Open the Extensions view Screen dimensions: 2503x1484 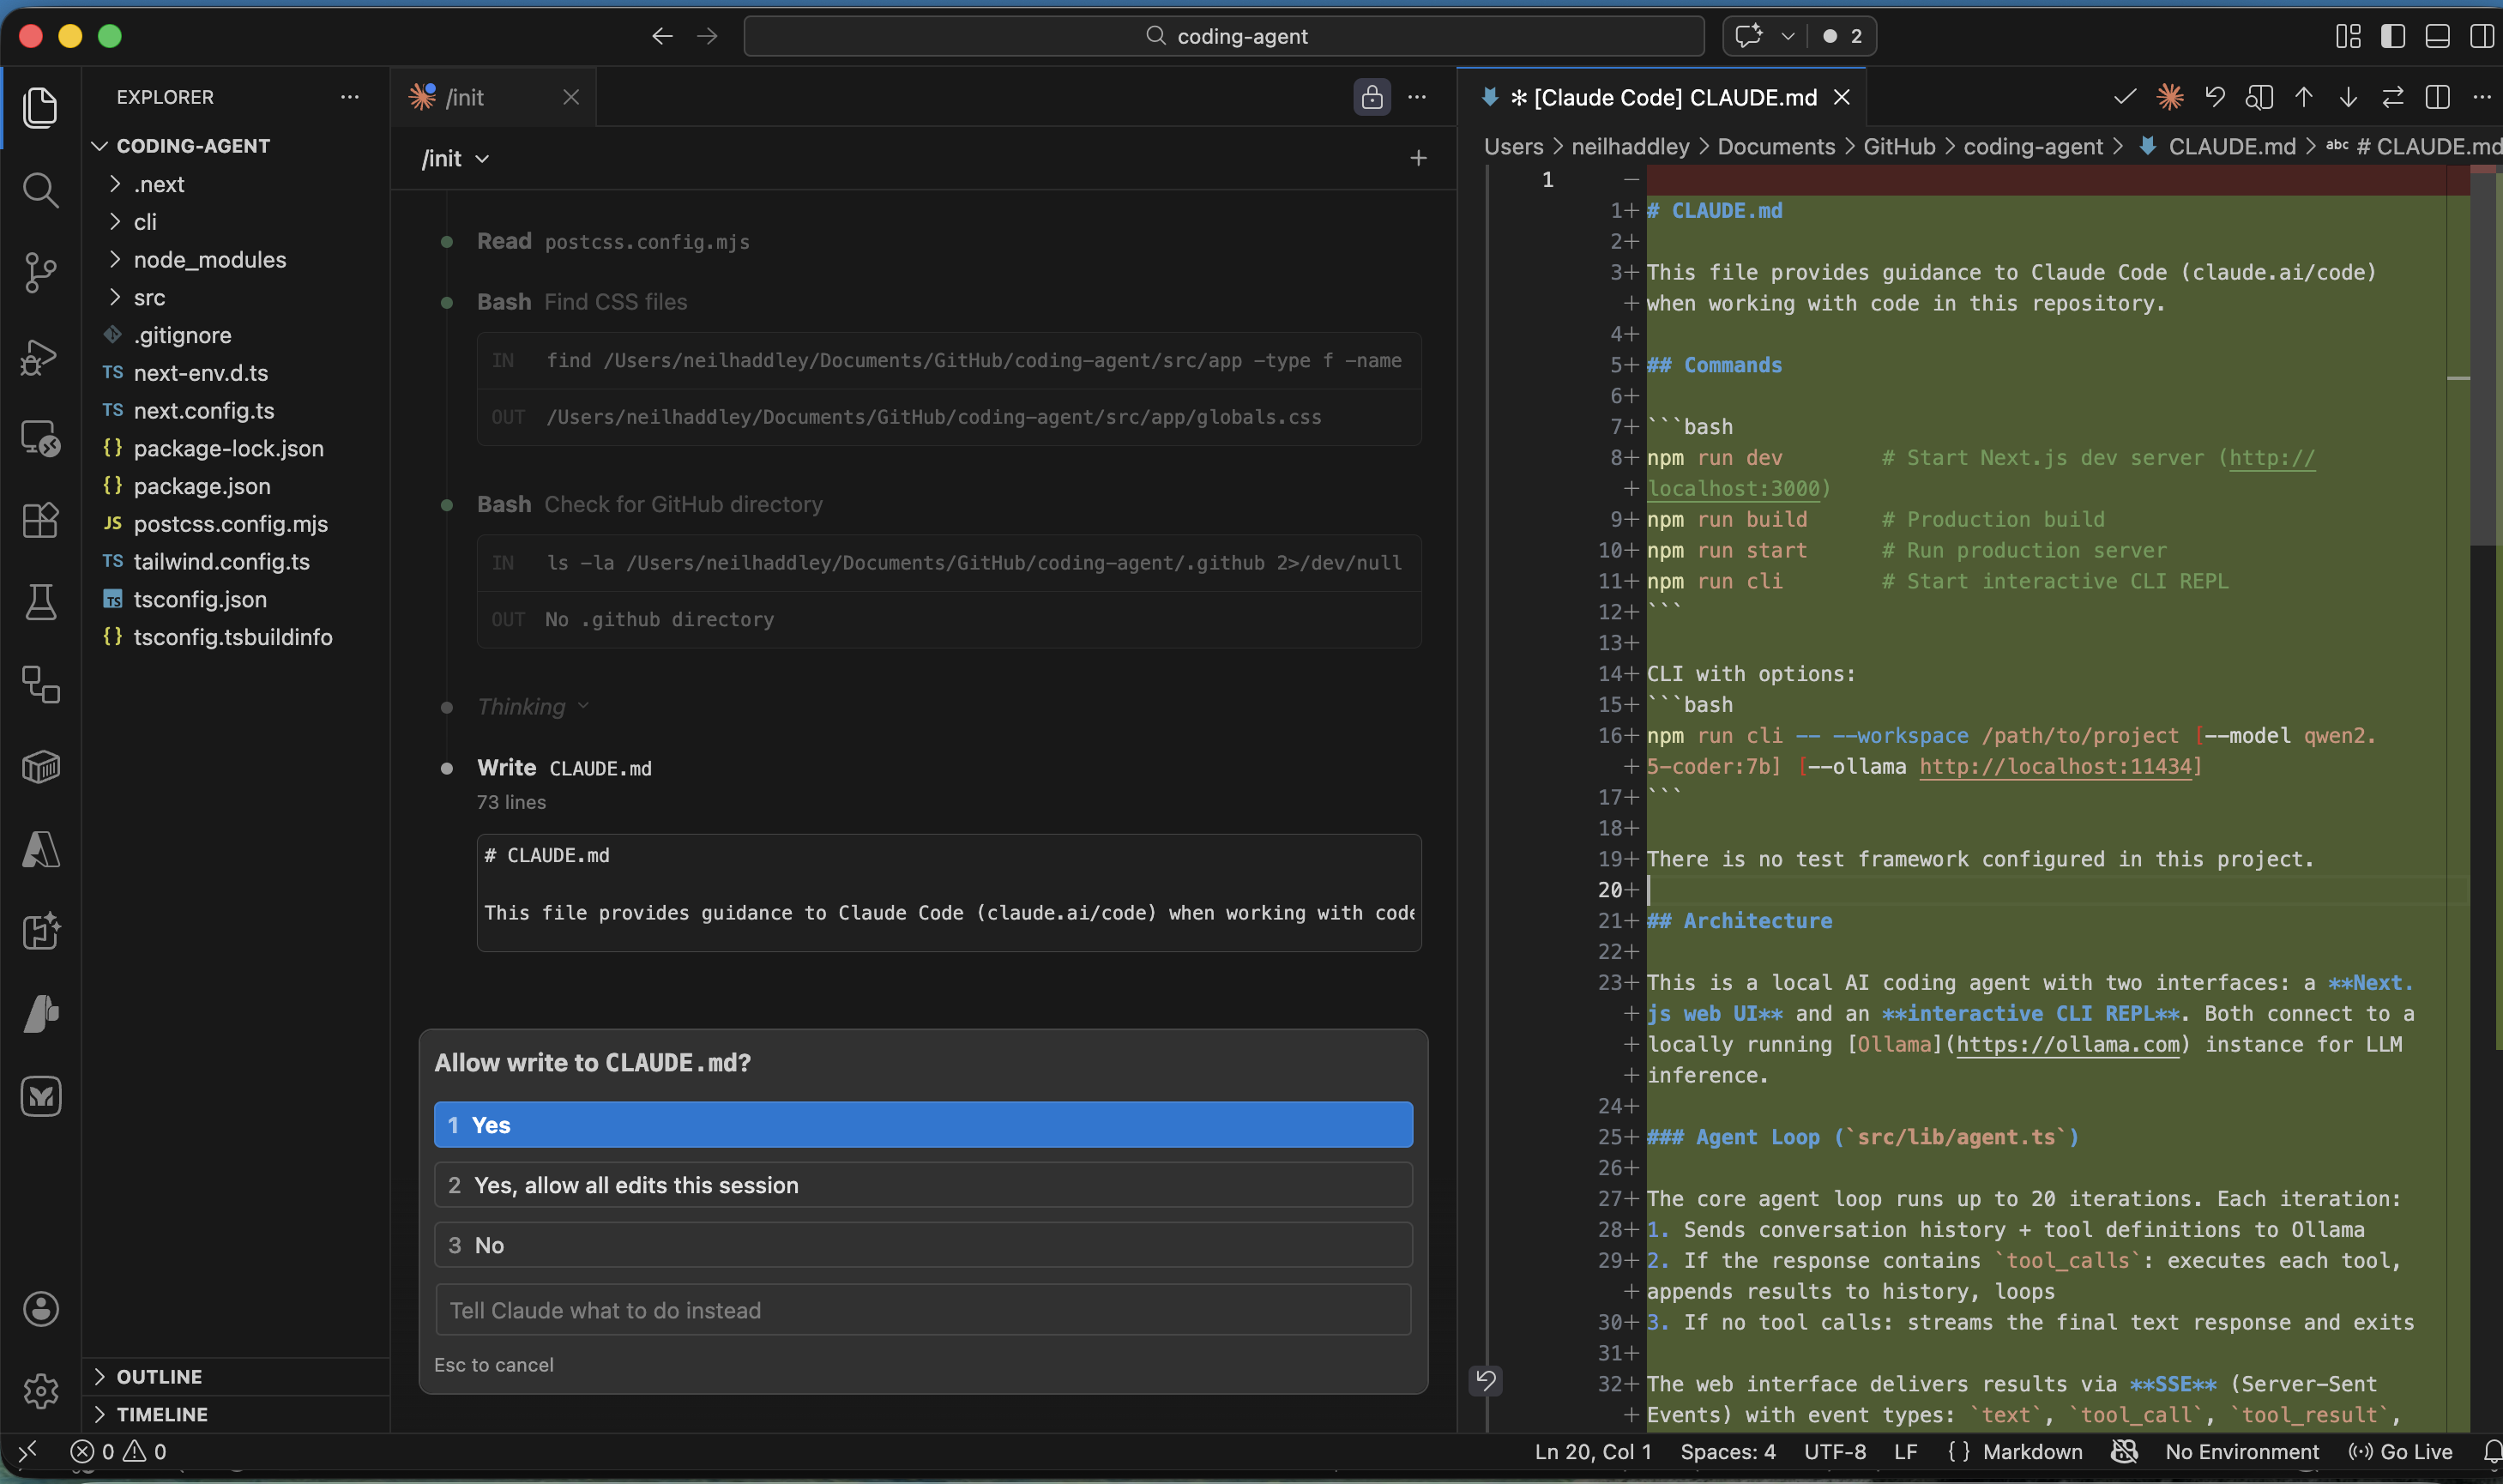click(40, 519)
